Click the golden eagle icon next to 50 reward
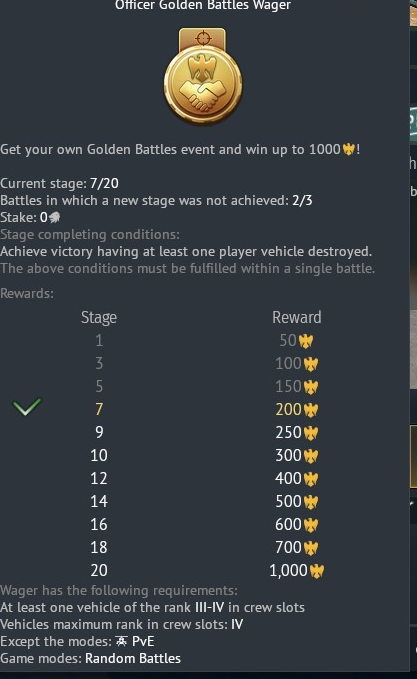Image resolution: width=417 pixels, height=679 pixels. point(306,341)
